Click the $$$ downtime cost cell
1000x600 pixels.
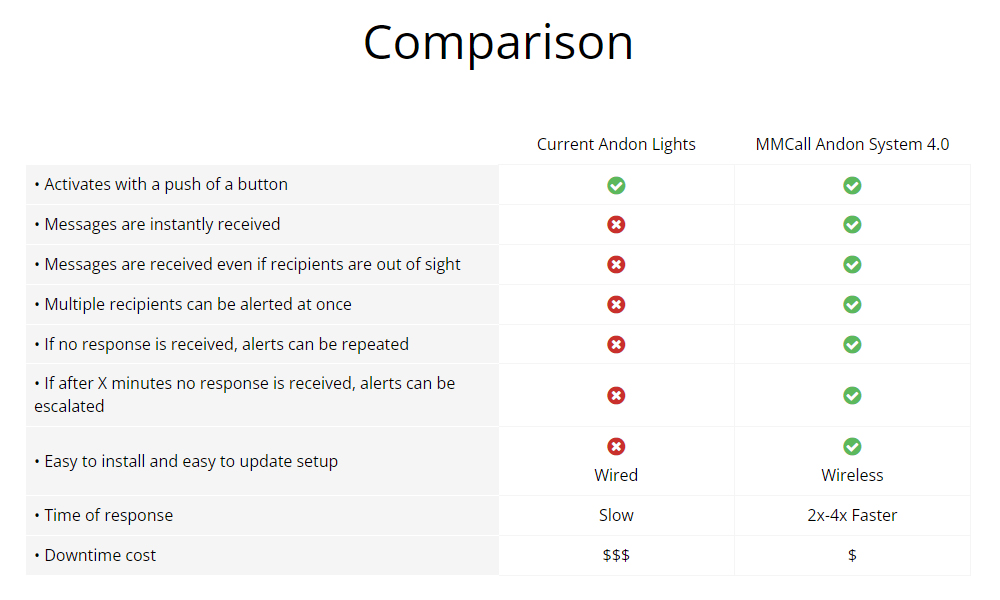coord(616,555)
